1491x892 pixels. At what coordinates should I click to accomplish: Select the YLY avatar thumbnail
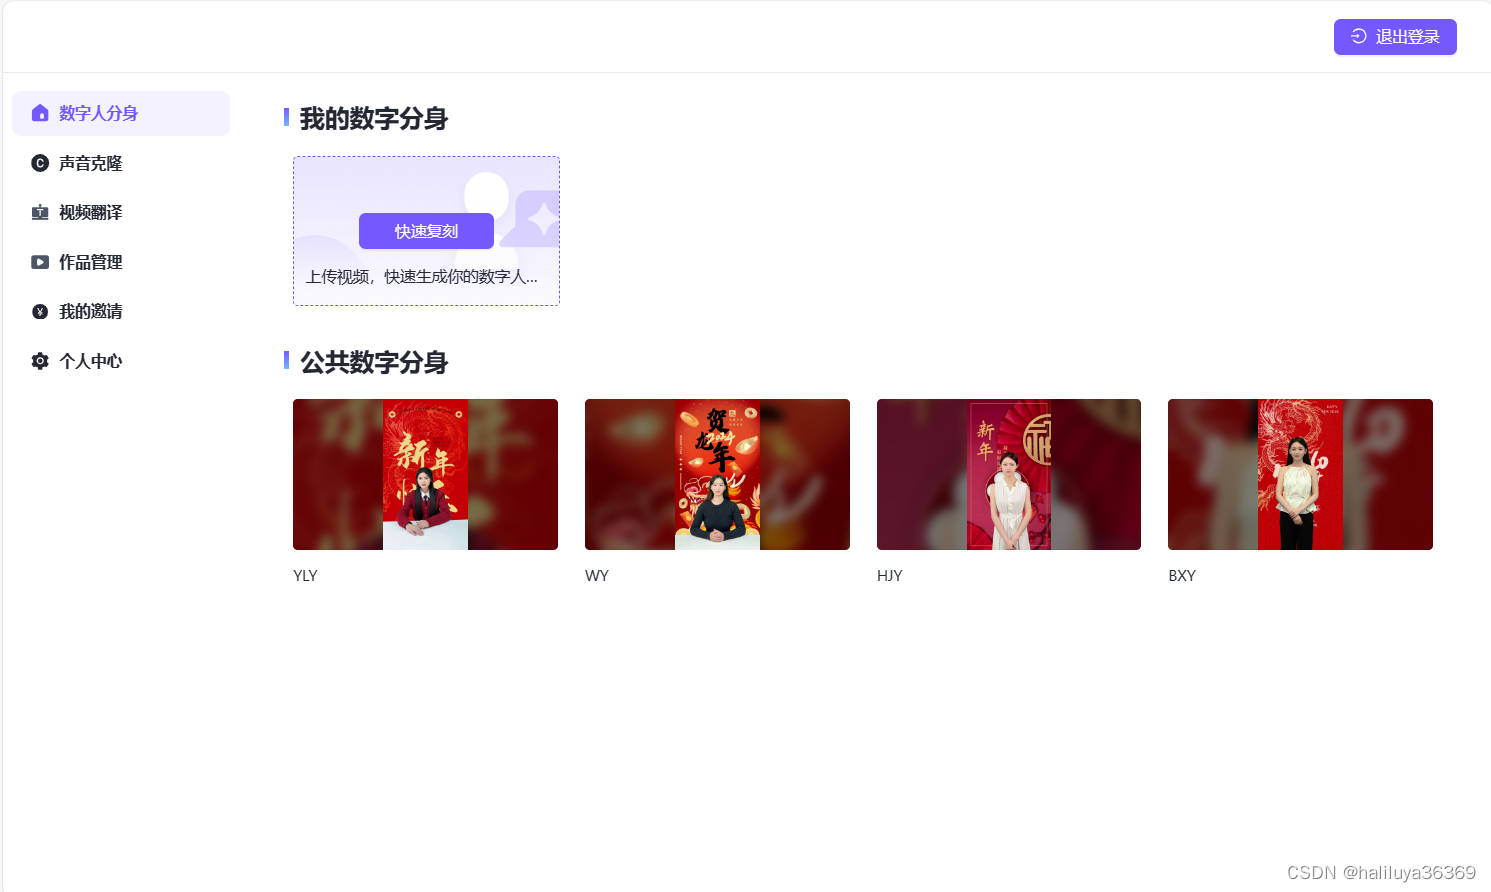pos(425,474)
